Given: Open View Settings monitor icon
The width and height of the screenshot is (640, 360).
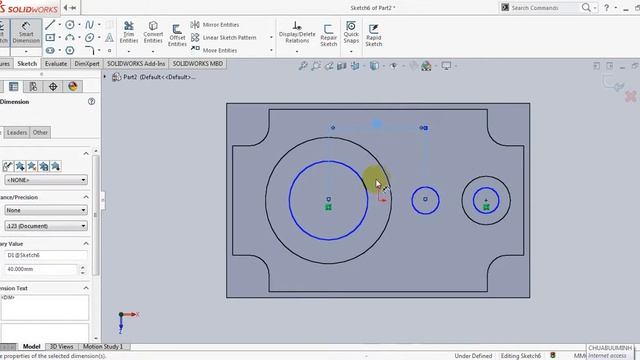Looking at the screenshot, I should 447,66.
